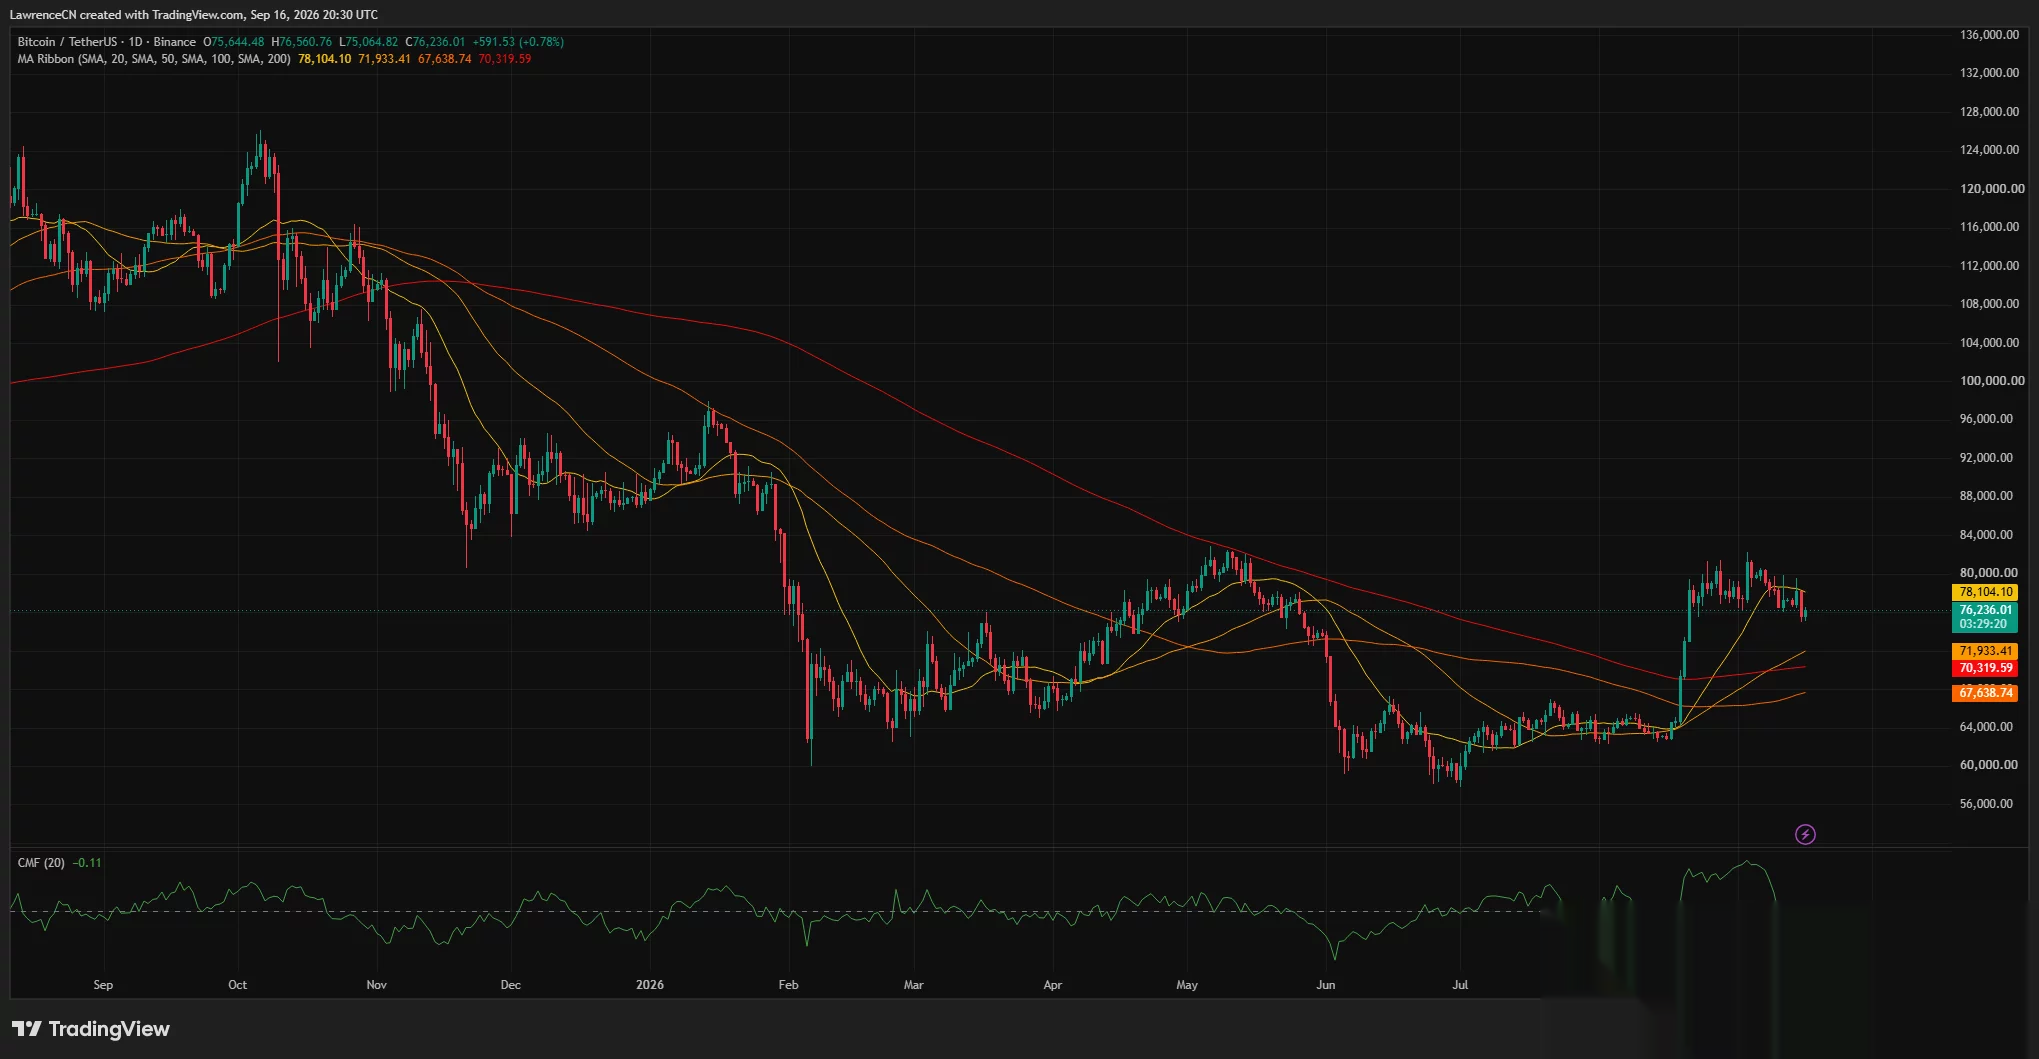Click the high value H76,560.76
Image resolution: width=2039 pixels, height=1059 pixels.
[x=302, y=42]
